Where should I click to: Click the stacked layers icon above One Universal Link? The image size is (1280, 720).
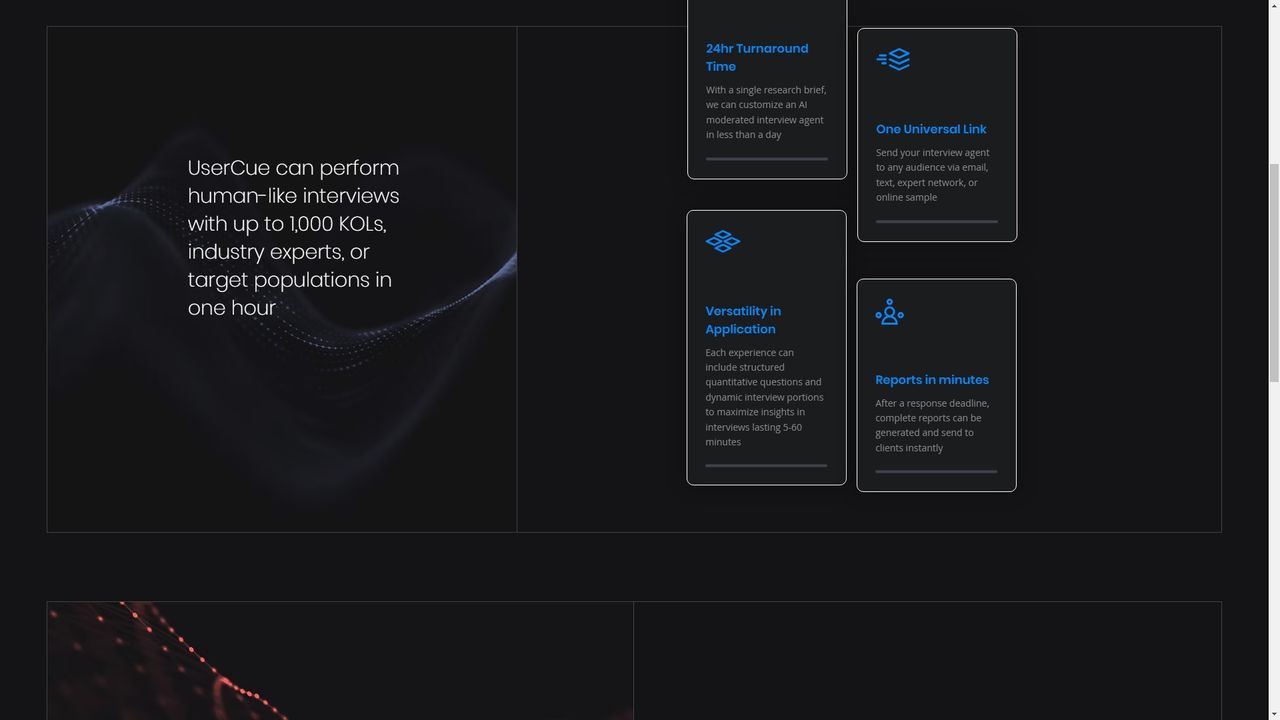[x=893, y=60]
